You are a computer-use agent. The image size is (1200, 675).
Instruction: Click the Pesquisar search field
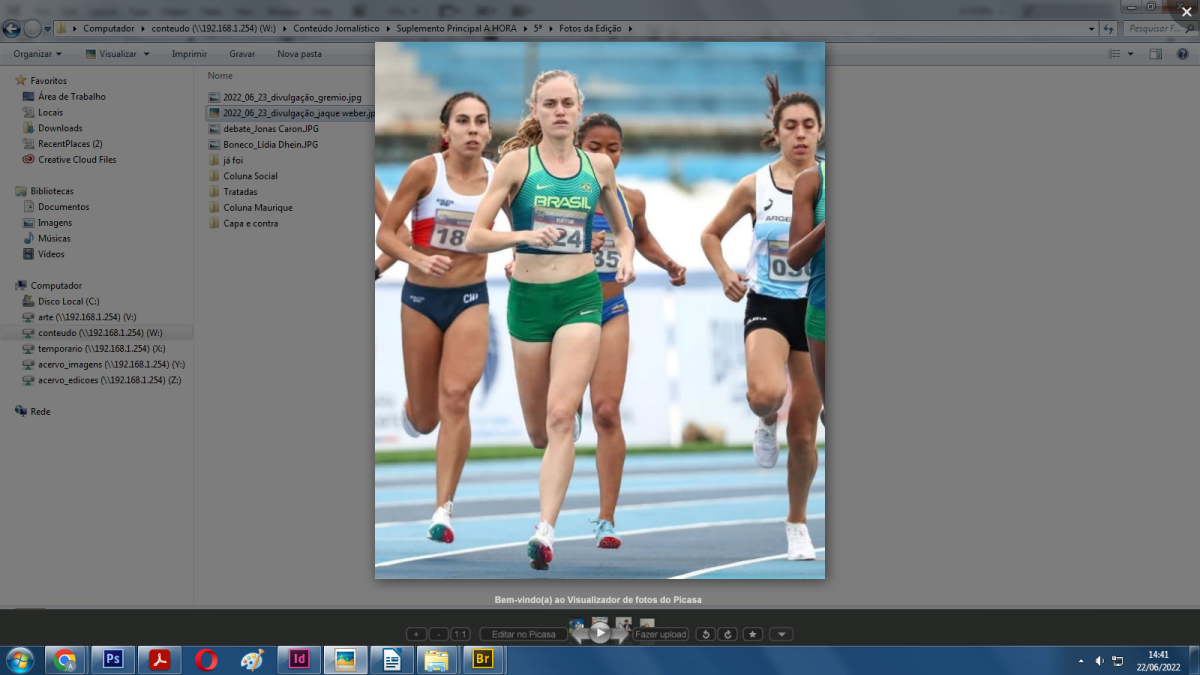1160,29
